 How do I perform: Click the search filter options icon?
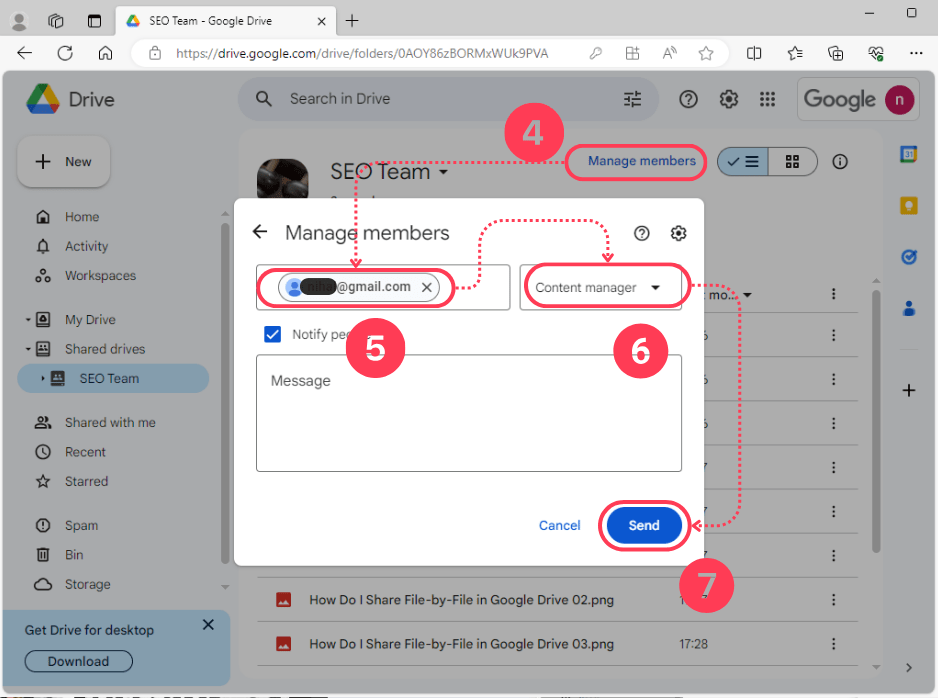(x=632, y=99)
